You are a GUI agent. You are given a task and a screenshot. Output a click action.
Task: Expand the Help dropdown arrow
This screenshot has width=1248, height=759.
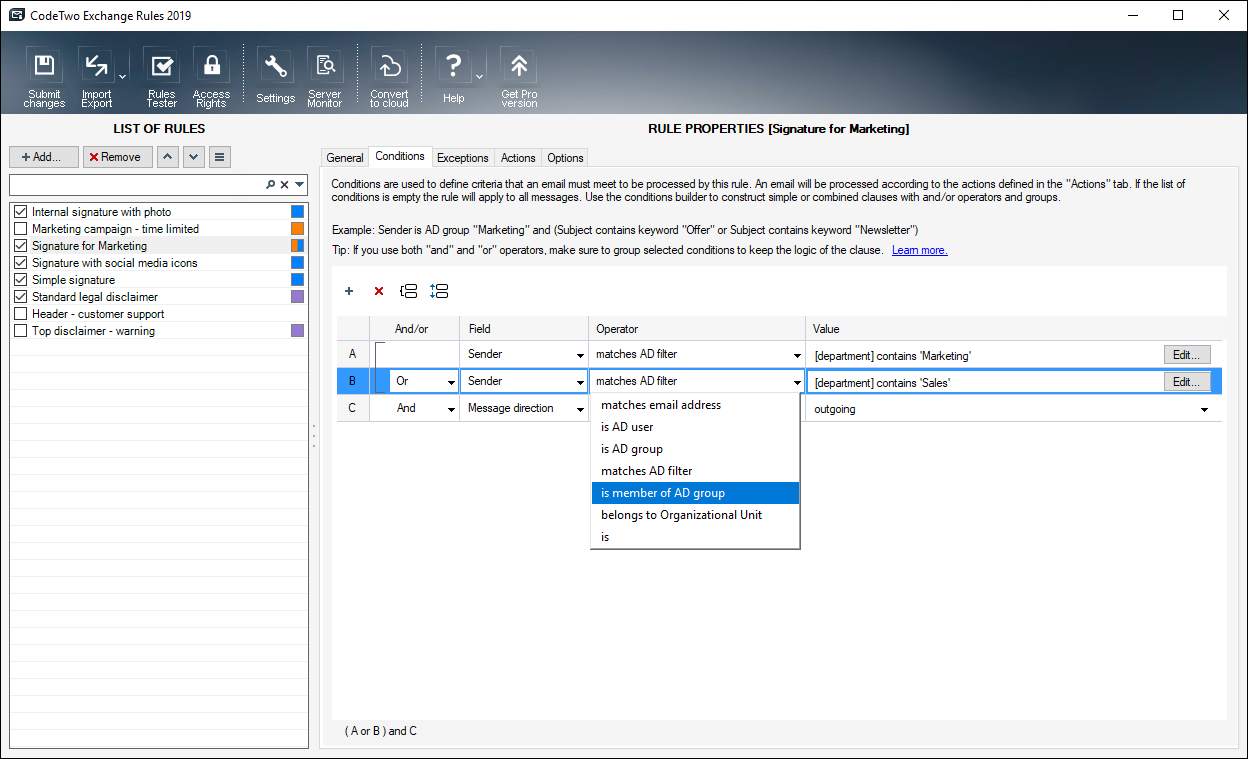pyautogui.click(x=479, y=76)
